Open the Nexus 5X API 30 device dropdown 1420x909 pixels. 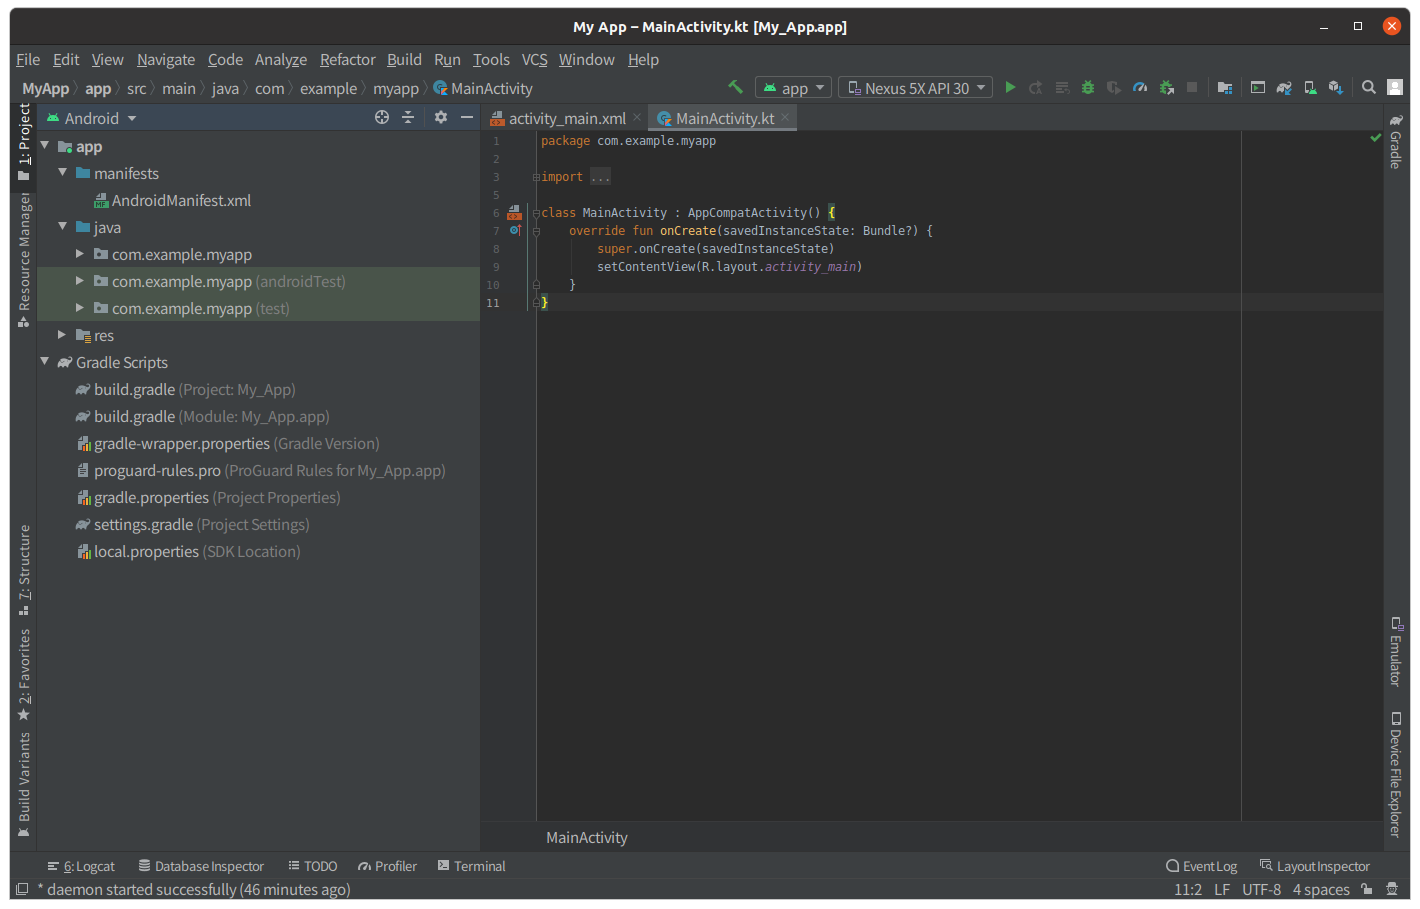click(x=915, y=88)
